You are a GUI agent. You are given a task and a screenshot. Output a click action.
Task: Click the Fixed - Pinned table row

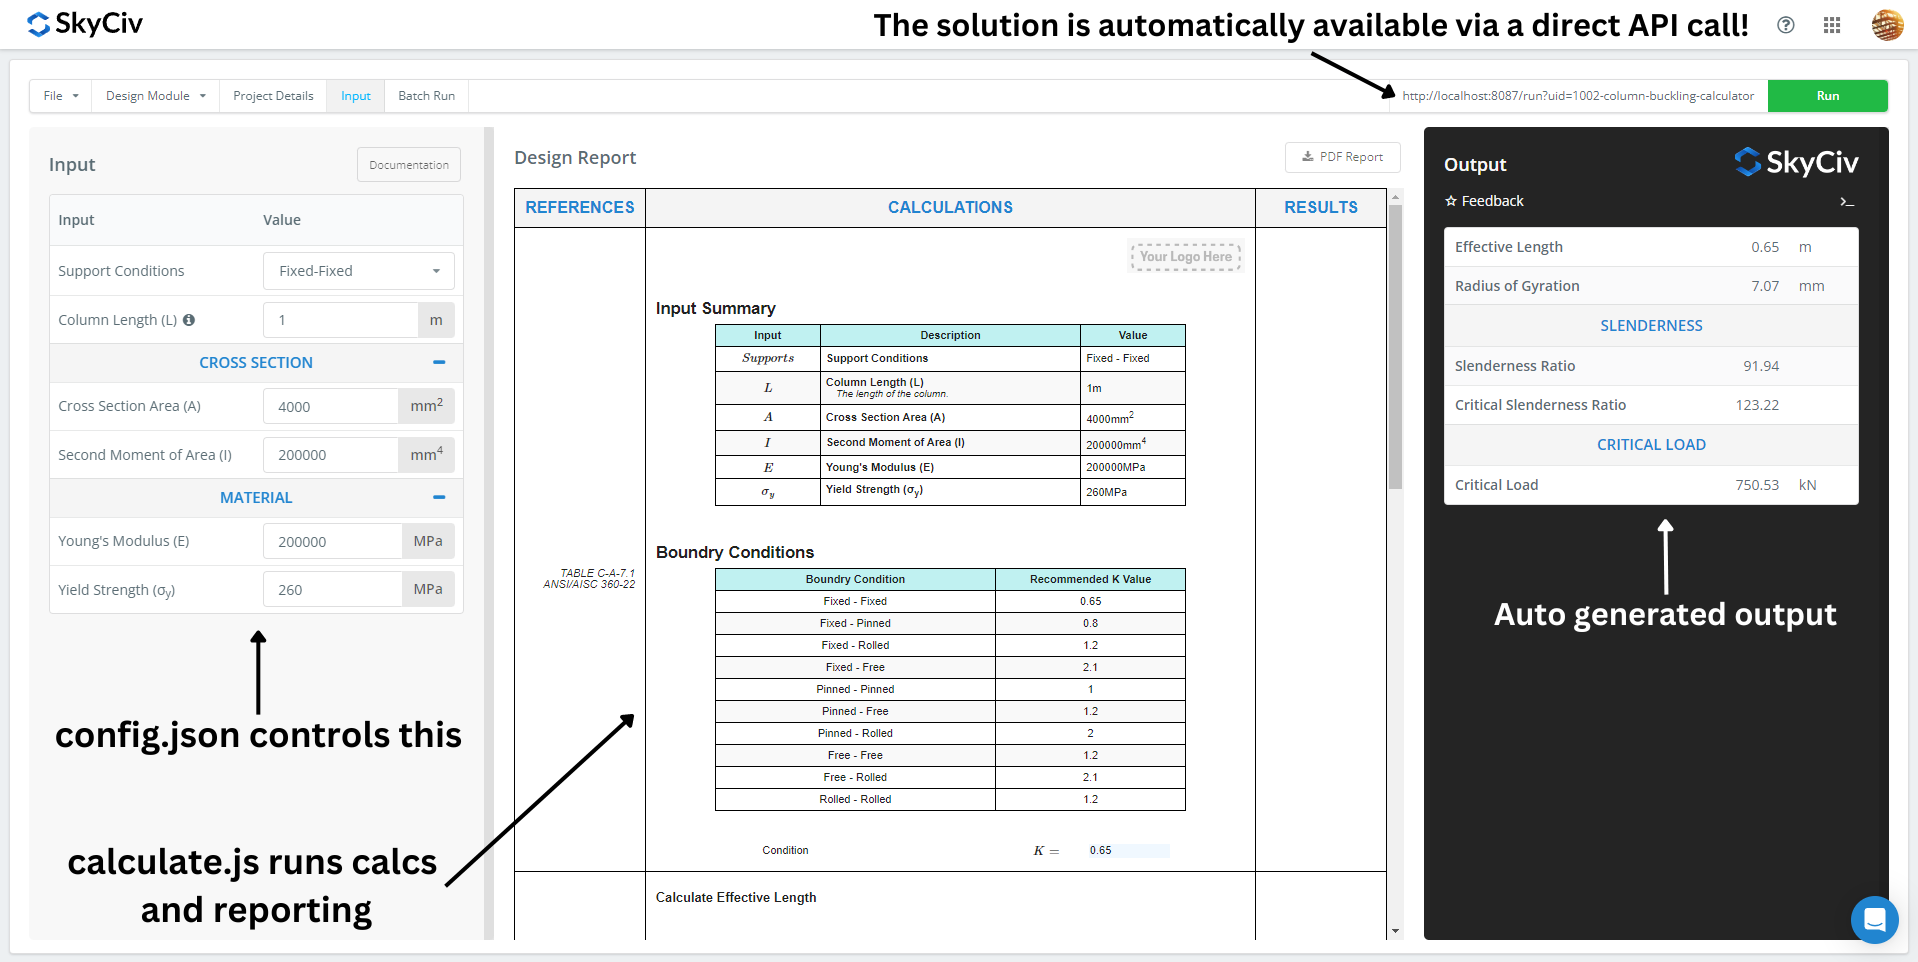click(x=950, y=623)
